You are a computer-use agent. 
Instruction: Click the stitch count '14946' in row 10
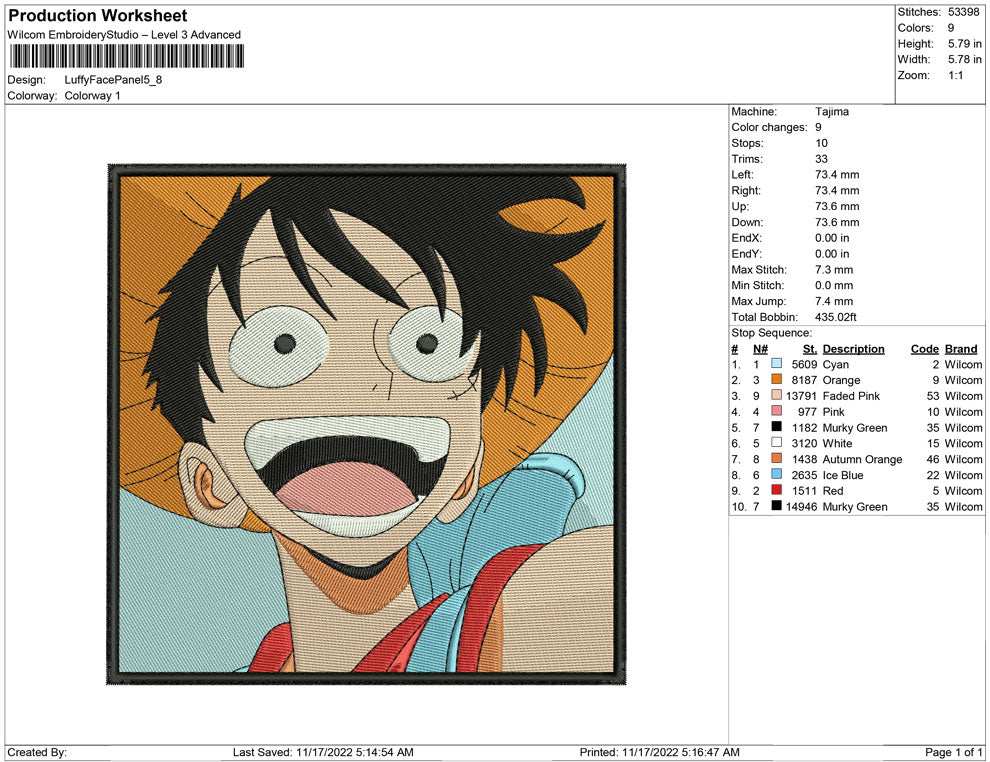pos(801,506)
